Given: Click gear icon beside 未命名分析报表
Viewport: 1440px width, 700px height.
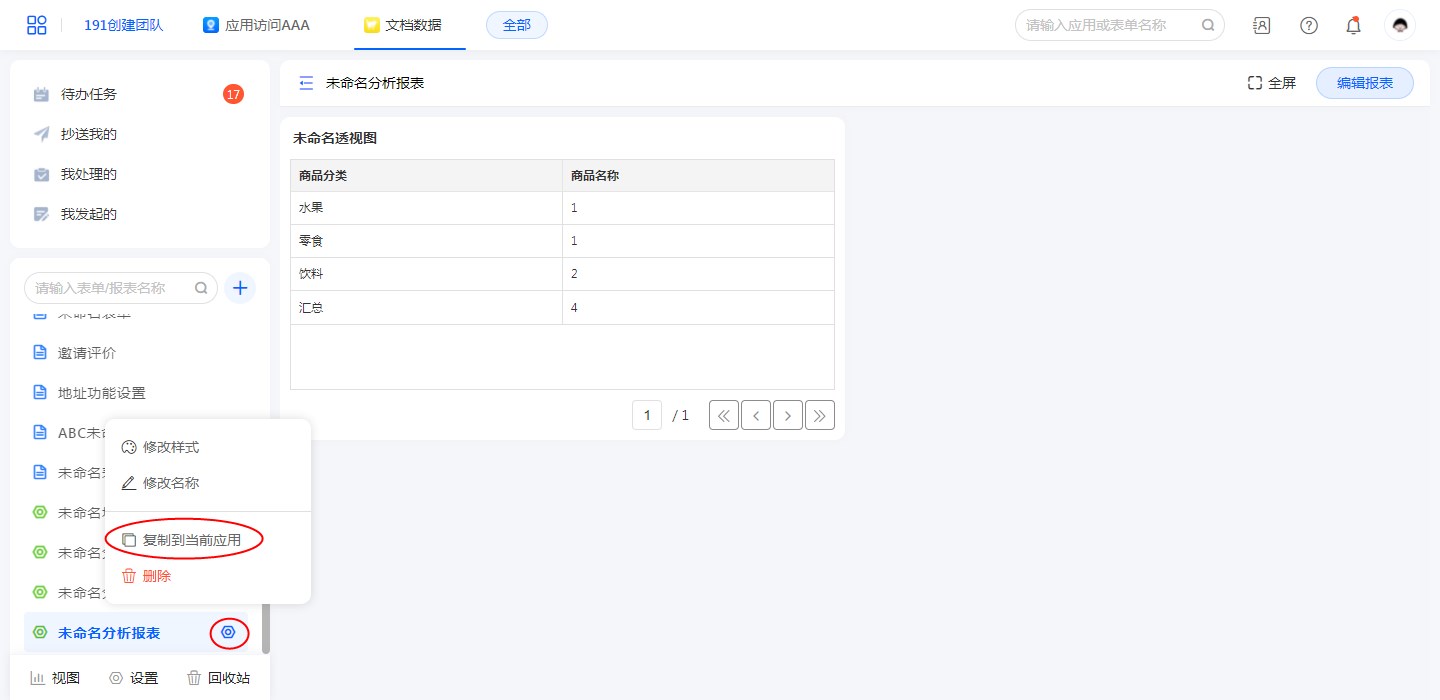Looking at the screenshot, I should (229, 632).
